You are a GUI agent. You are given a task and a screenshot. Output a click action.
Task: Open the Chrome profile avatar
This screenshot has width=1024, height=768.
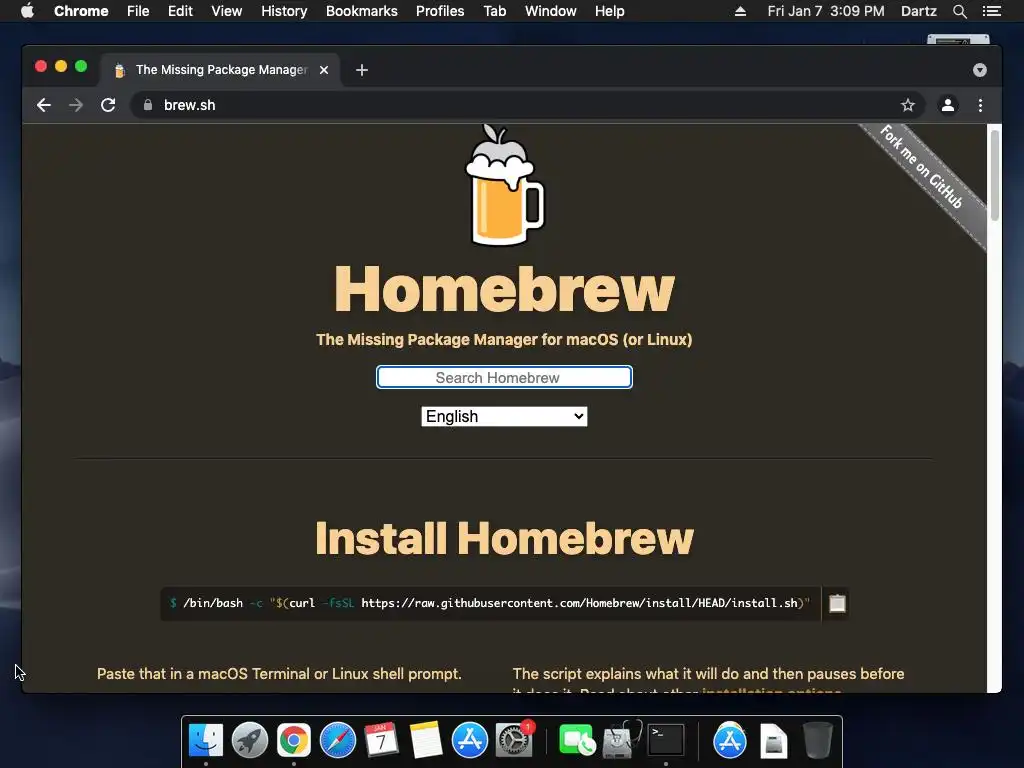pyautogui.click(x=948, y=105)
